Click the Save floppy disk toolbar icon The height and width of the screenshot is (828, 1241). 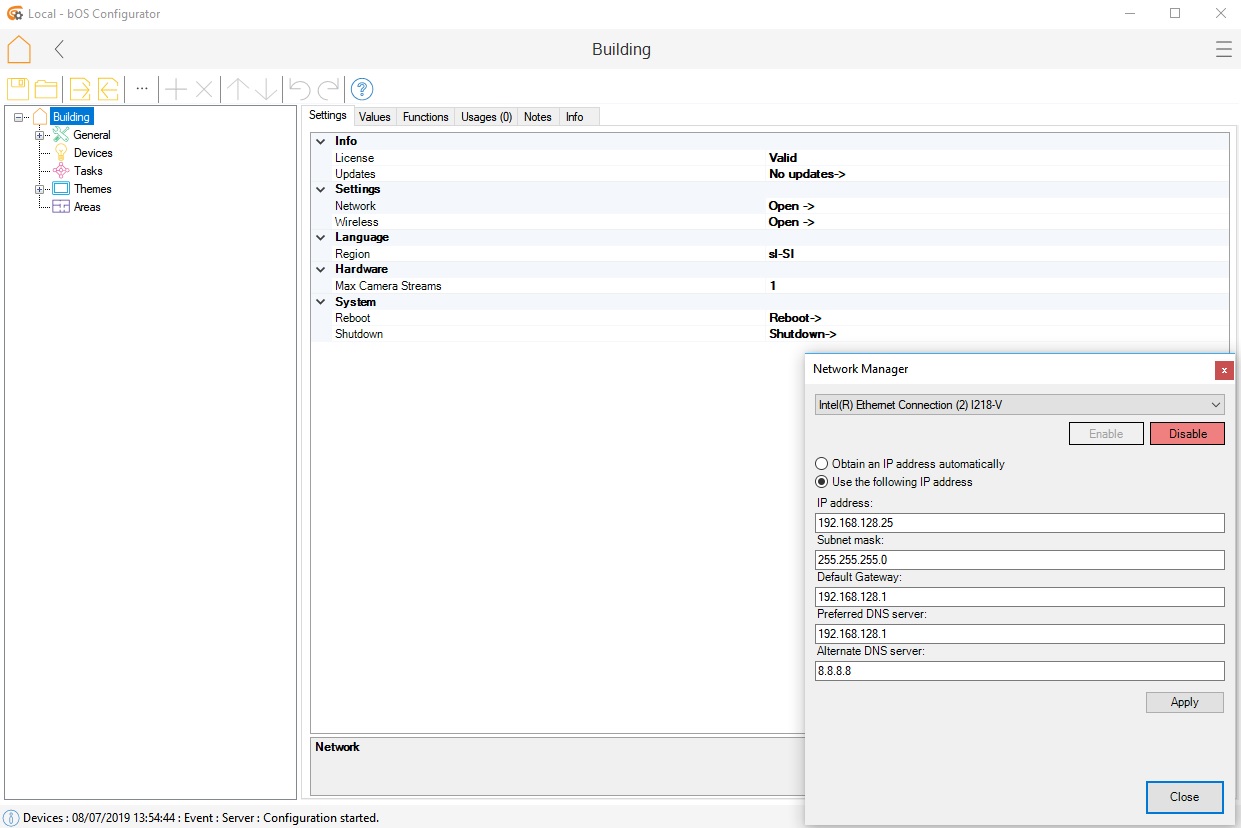(18, 89)
